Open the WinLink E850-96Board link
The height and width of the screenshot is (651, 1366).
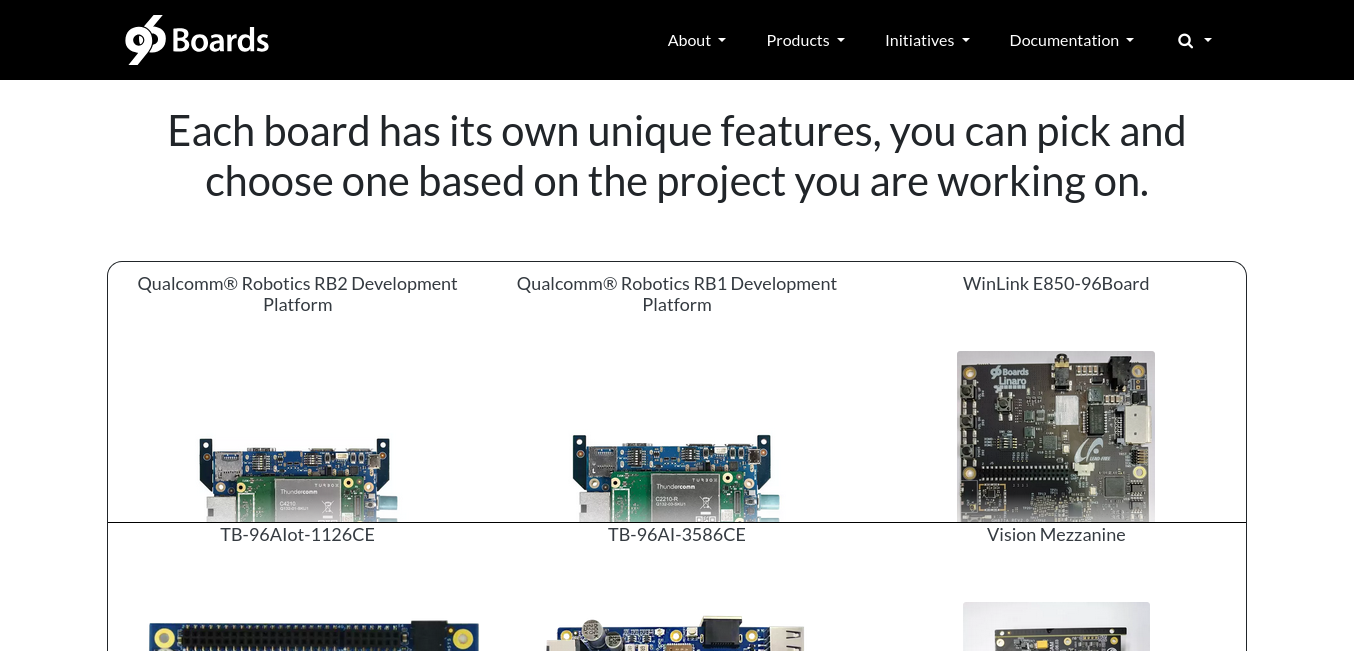pyautogui.click(x=1056, y=284)
